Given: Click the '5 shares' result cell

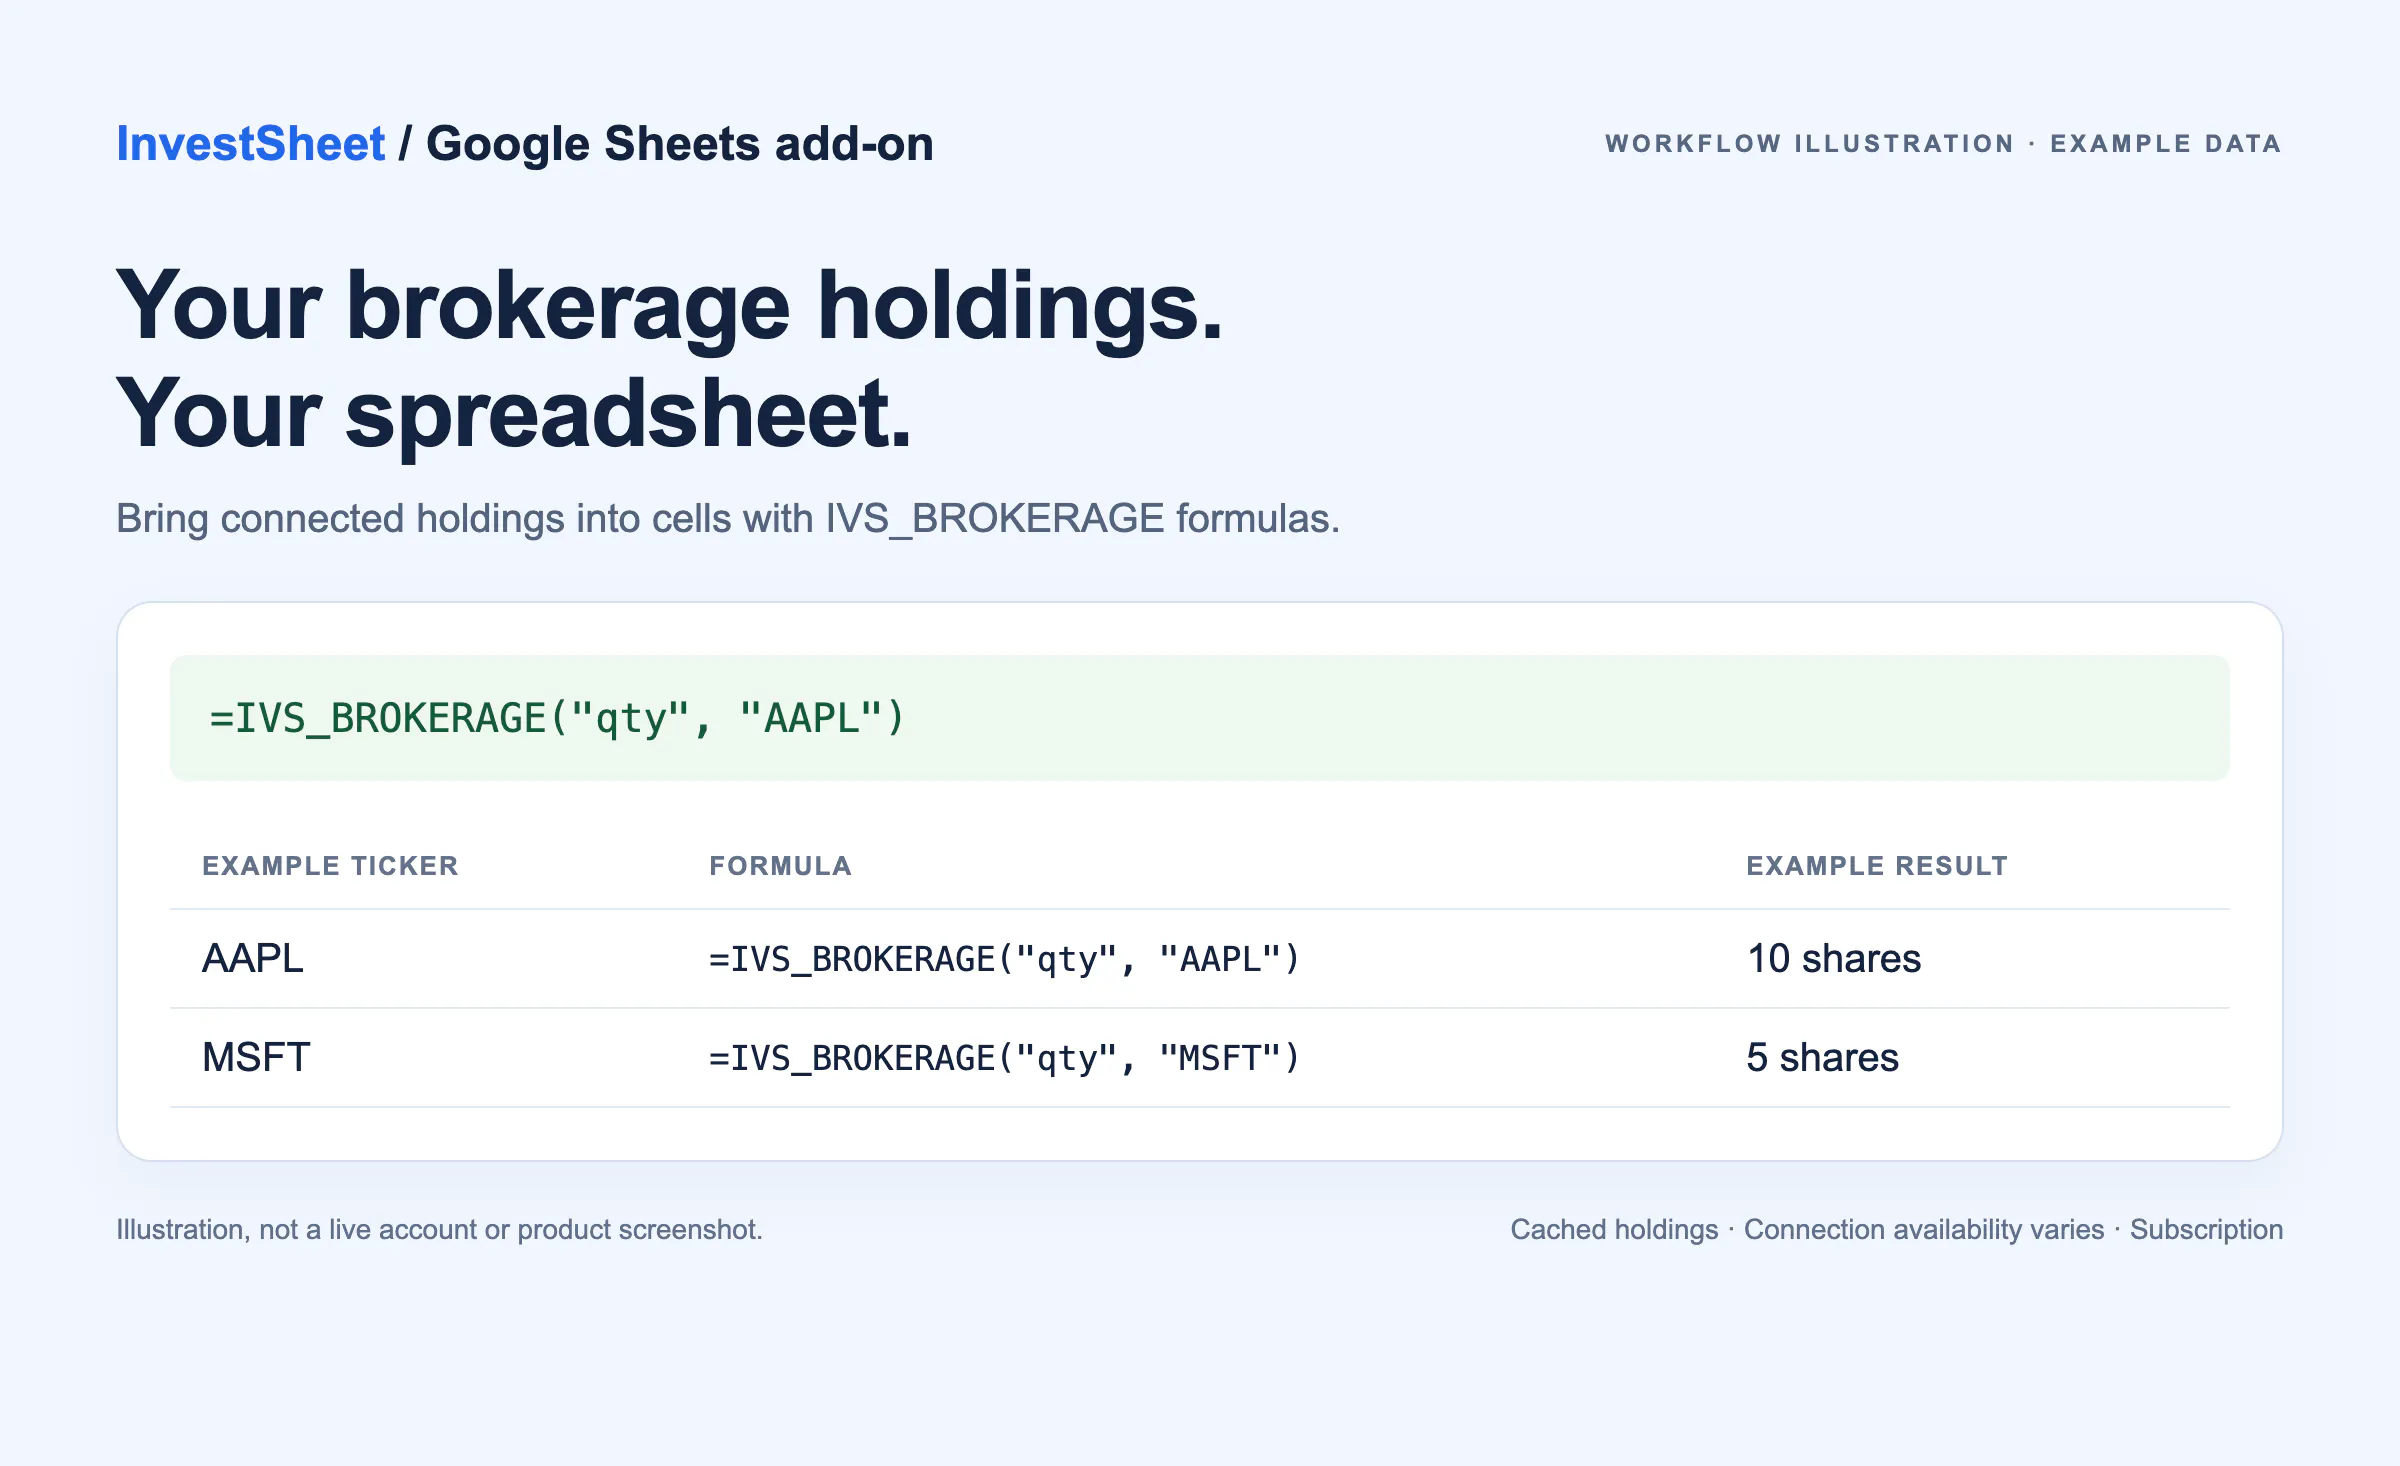Looking at the screenshot, I should 1822,1057.
